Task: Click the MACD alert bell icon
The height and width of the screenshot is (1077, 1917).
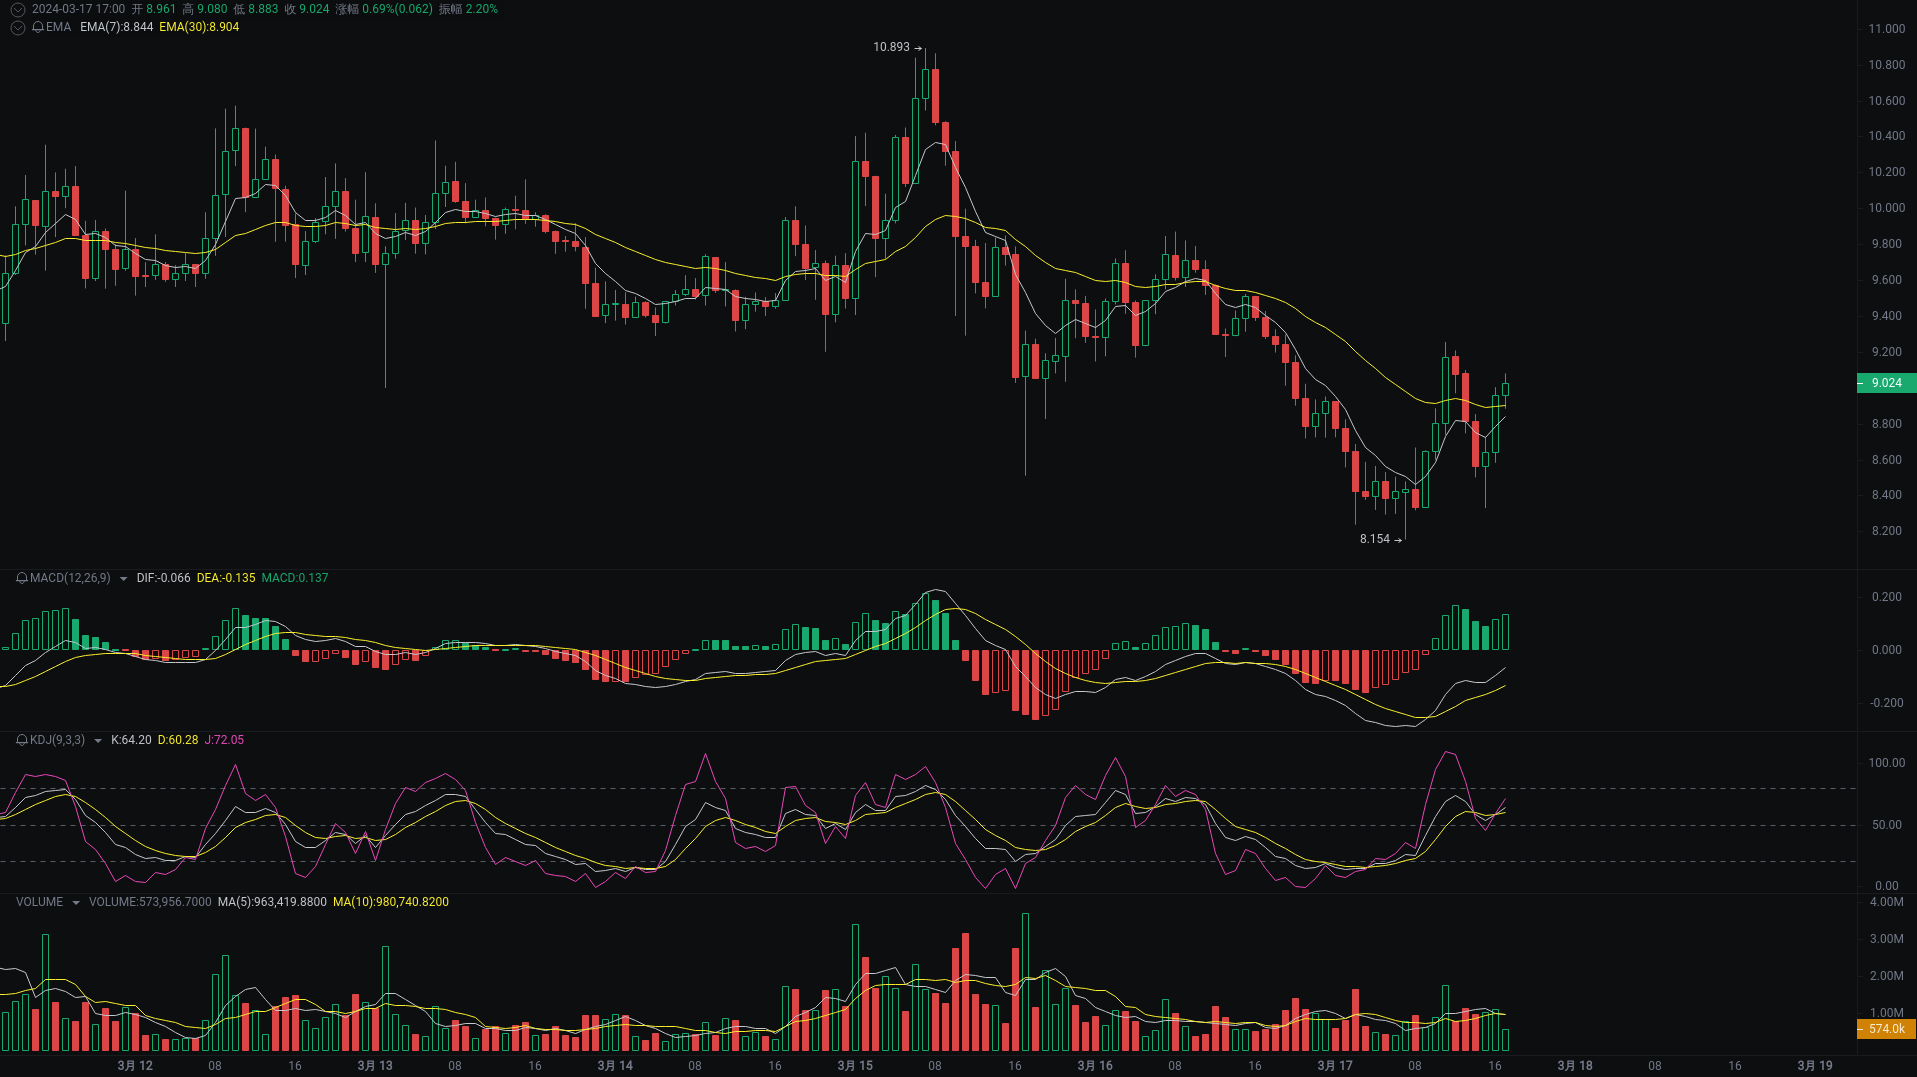Action: [22, 578]
